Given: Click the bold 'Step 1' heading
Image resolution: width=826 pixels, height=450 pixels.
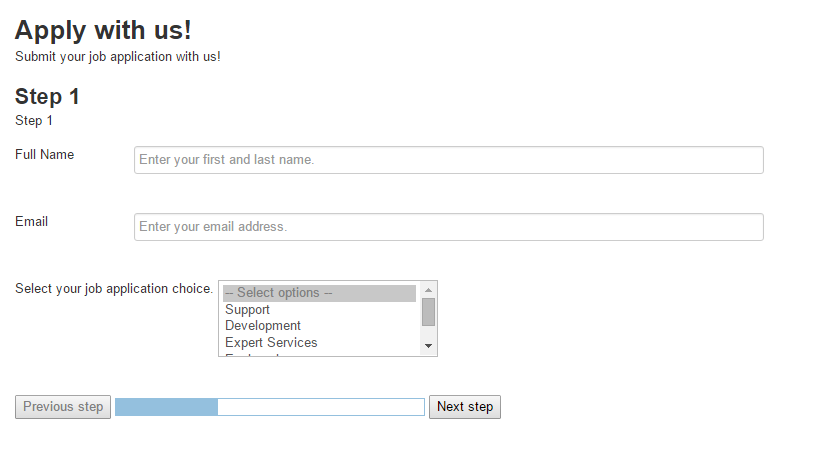Looking at the screenshot, I should 47,97.
